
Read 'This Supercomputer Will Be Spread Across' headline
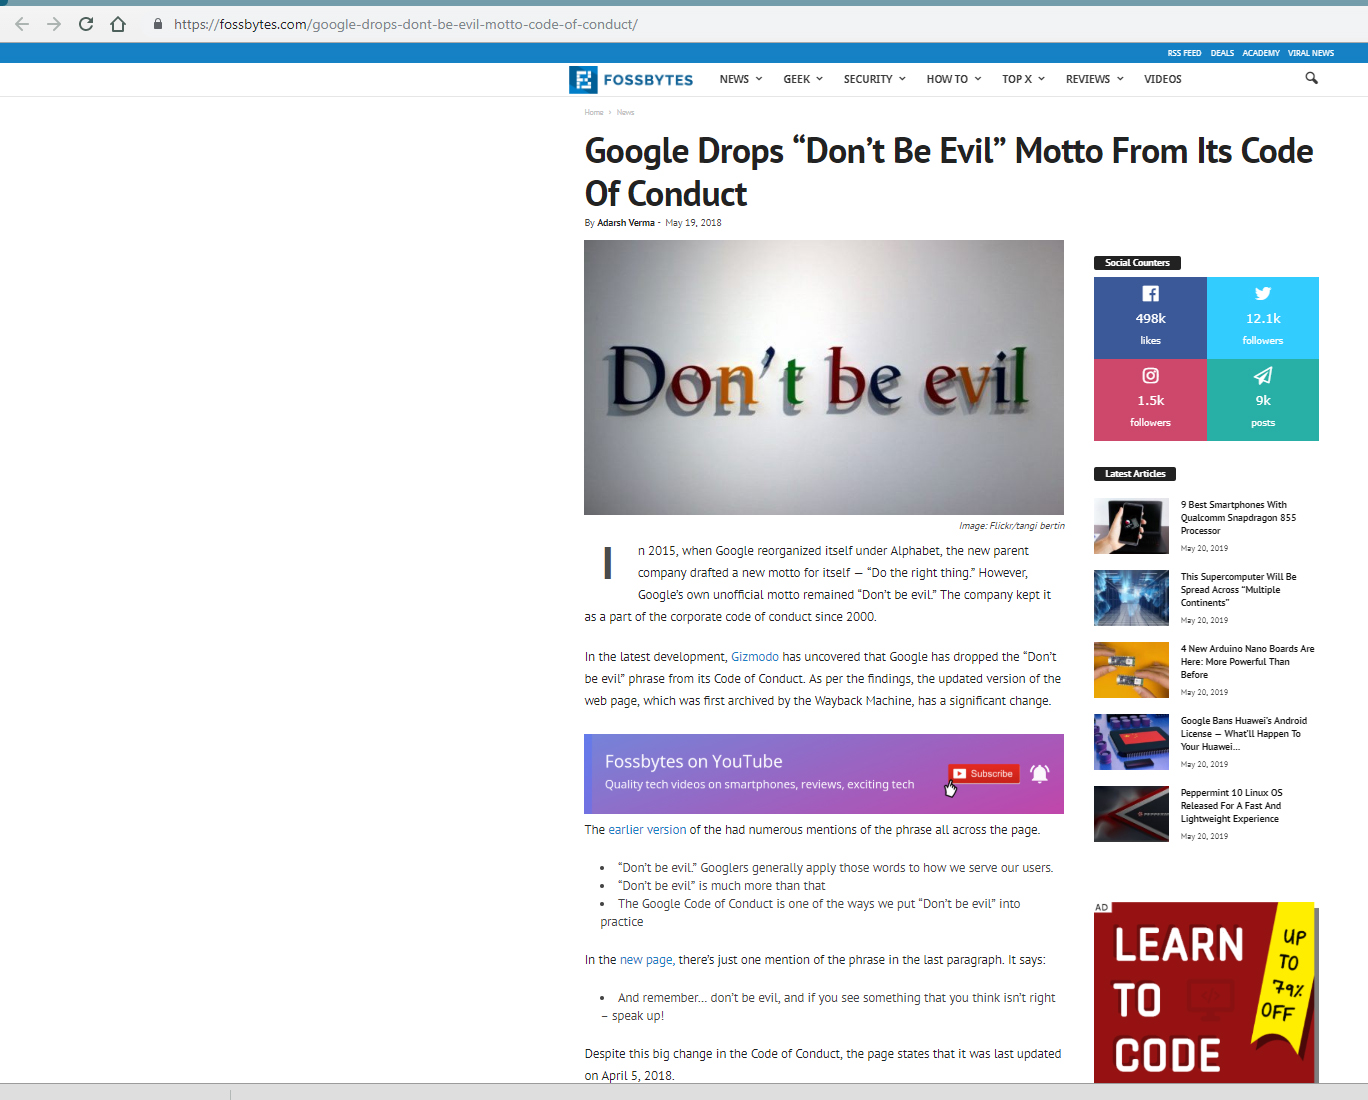(x=1238, y=590)
